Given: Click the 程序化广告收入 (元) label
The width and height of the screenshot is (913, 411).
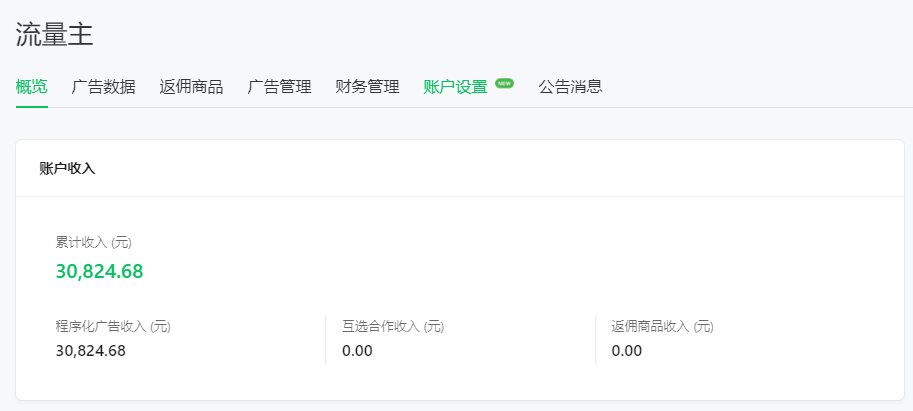Looking at the screenshot, I should [113, 327].
